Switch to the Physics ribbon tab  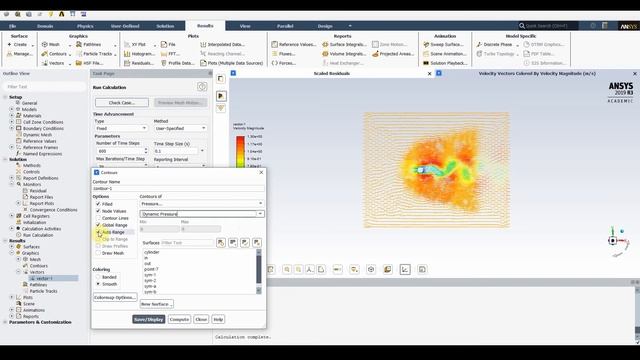coord(85,26)
